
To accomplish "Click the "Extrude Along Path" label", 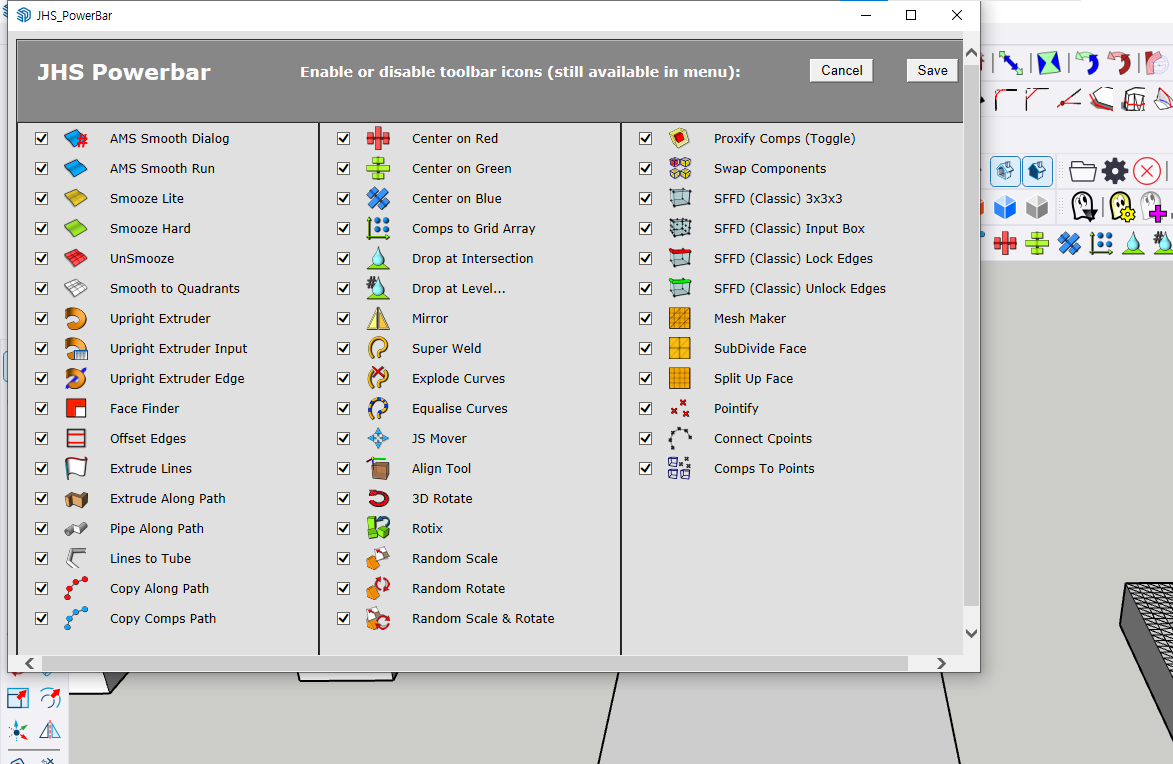I will (x=168, y=498).
